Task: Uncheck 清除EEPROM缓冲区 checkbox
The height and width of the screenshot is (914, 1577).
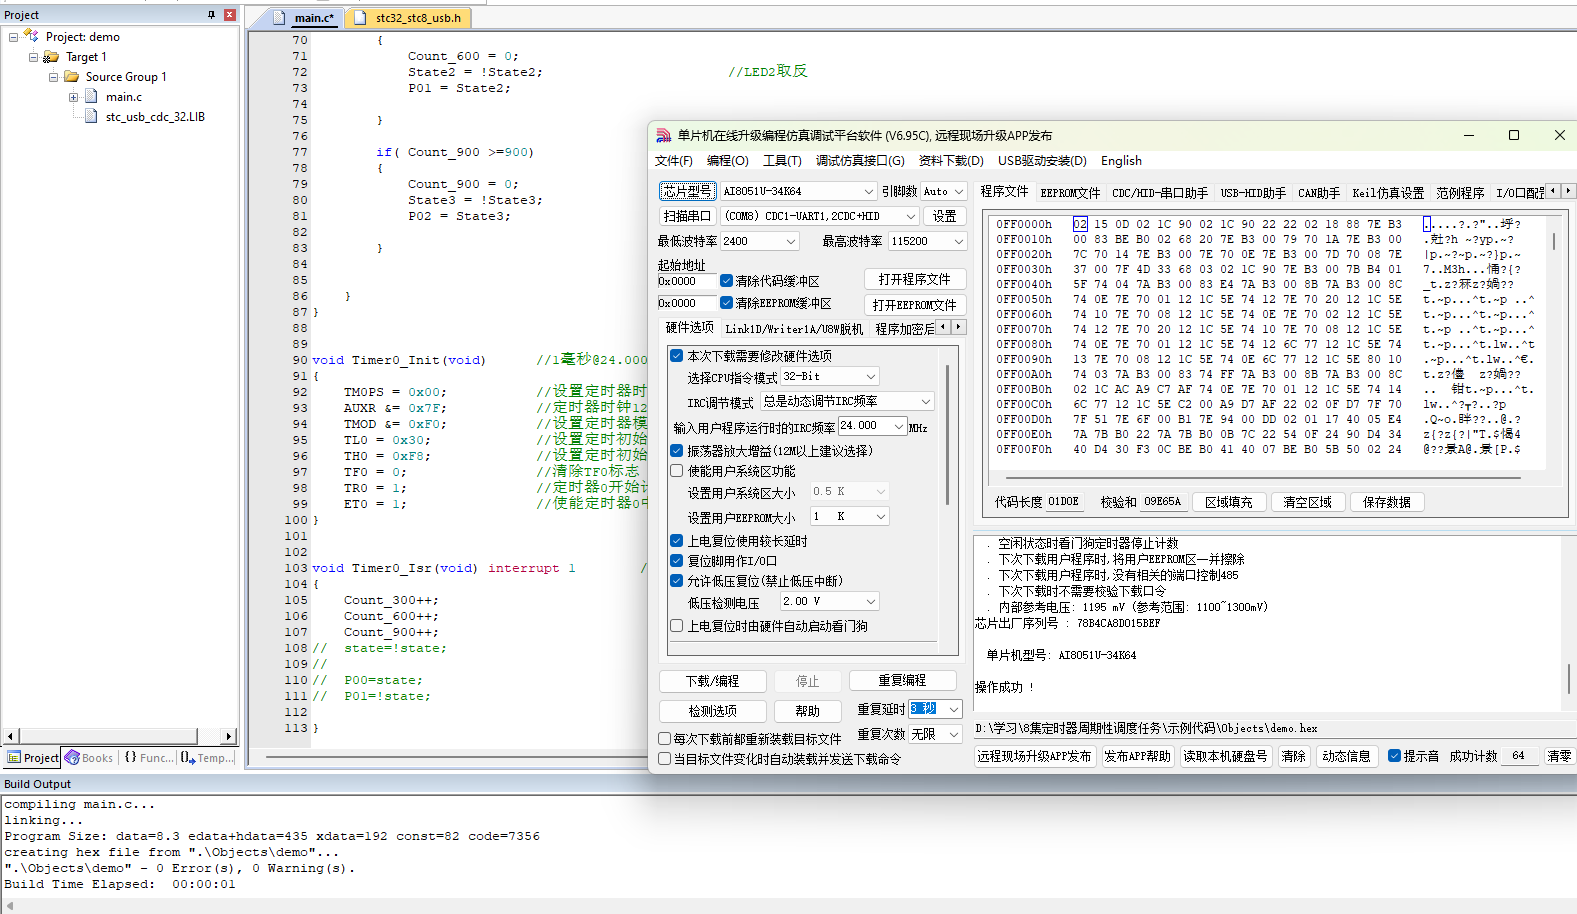Action: (726, 303)
